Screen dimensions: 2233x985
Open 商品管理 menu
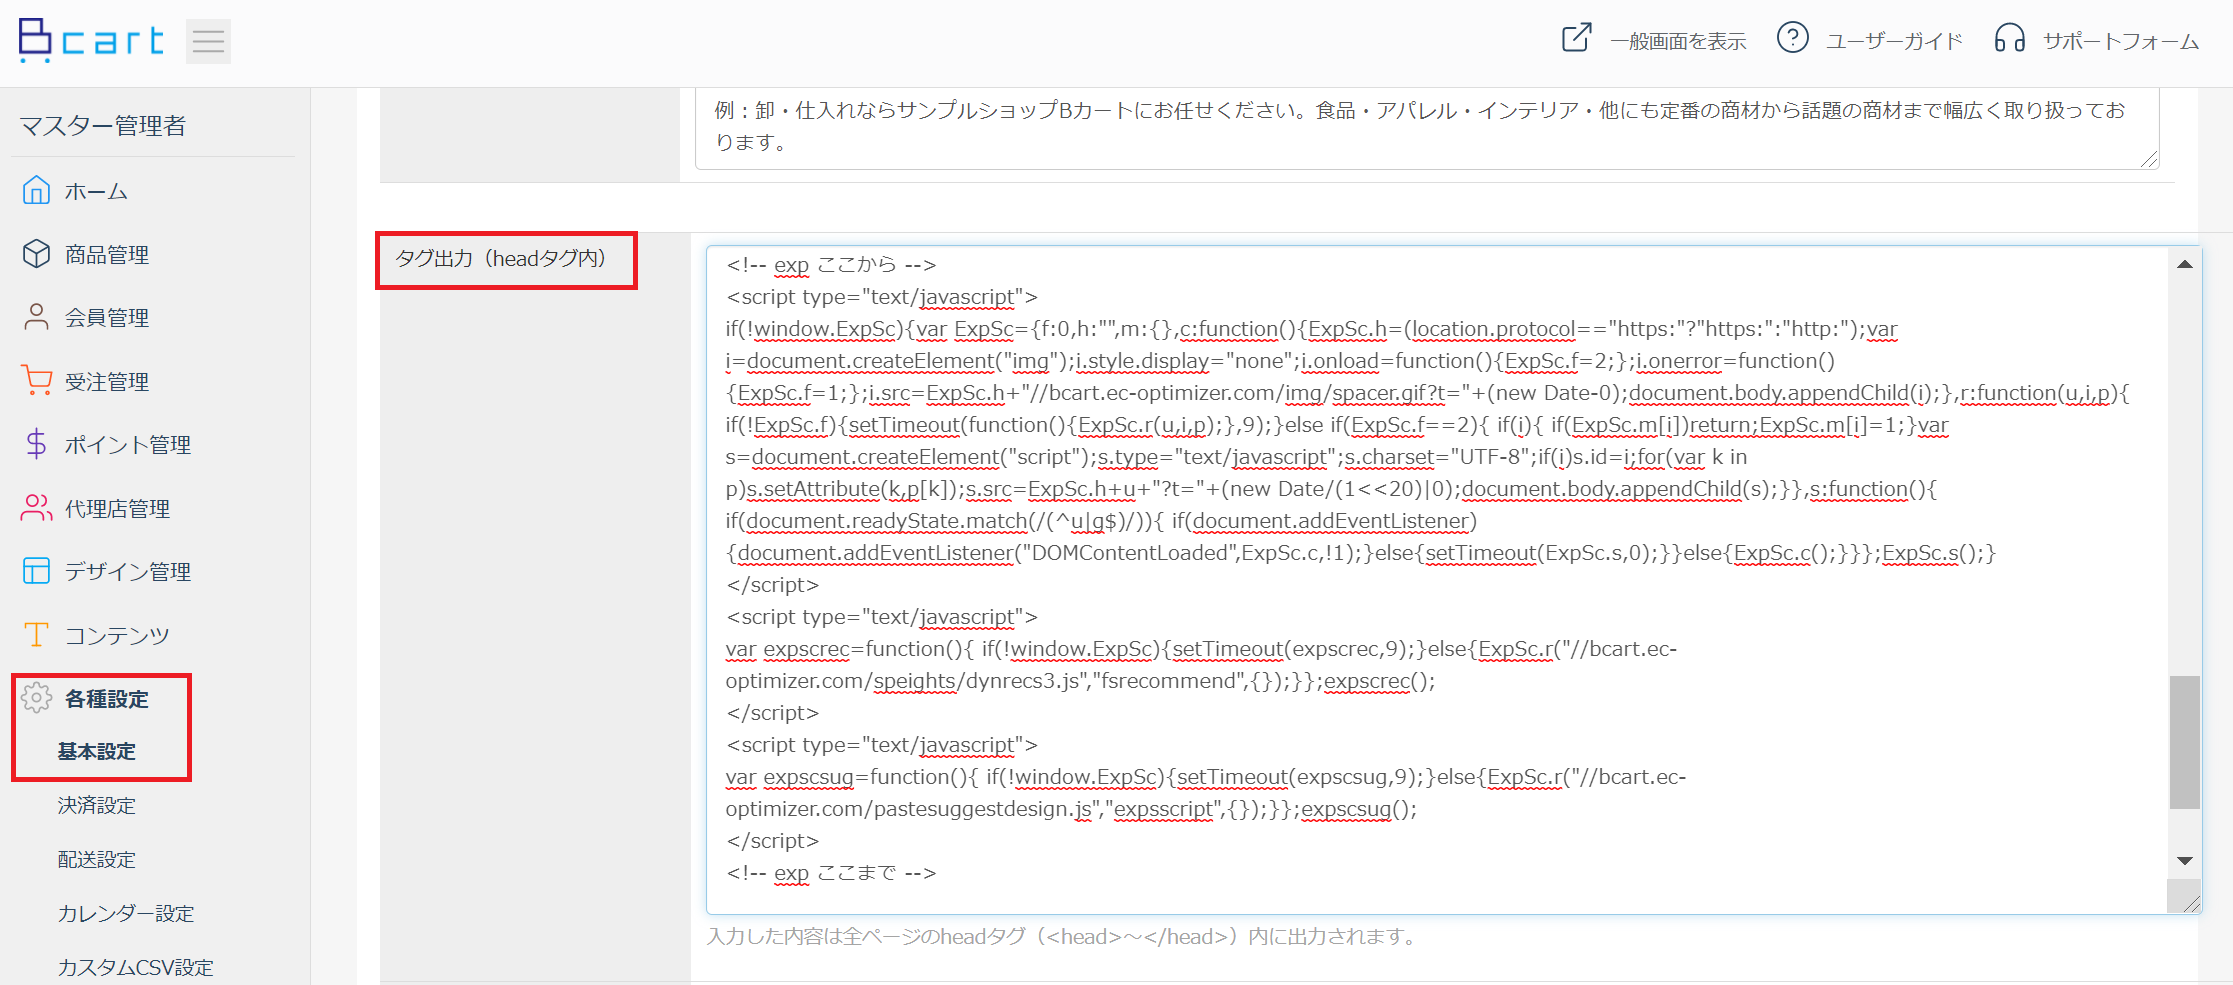(107, 255)
